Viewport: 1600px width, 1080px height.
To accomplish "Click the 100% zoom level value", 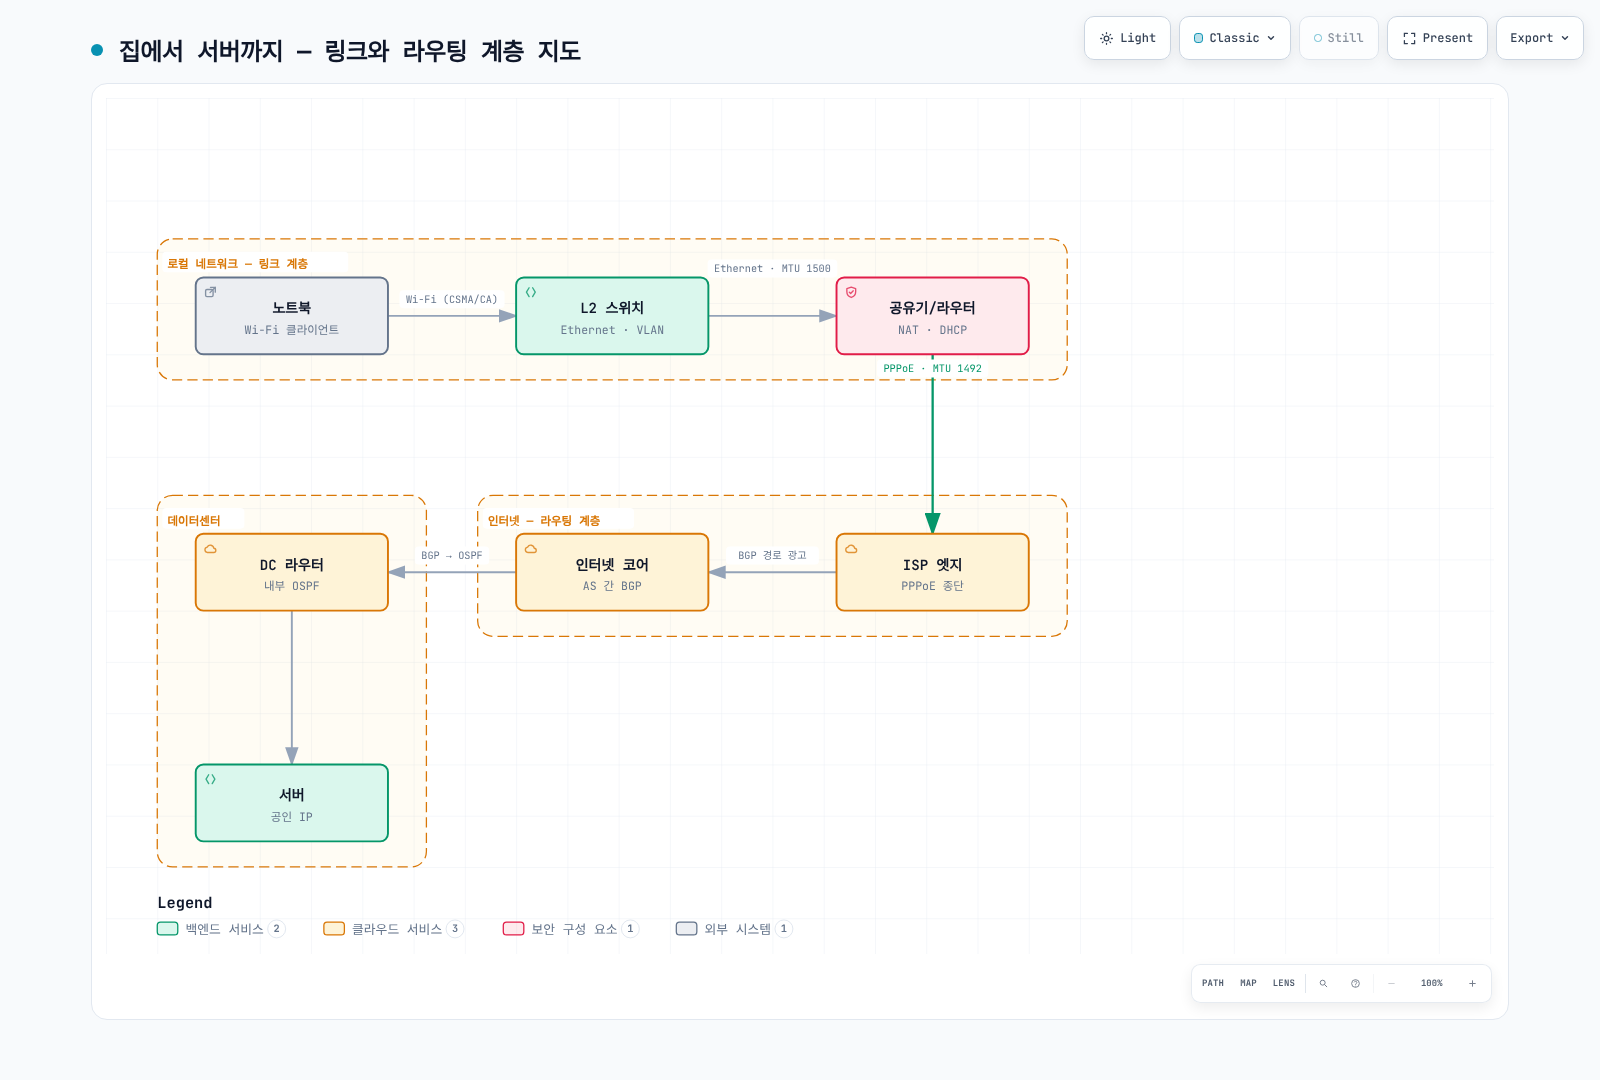I will pyautogui.click(x=1432, y=983).
